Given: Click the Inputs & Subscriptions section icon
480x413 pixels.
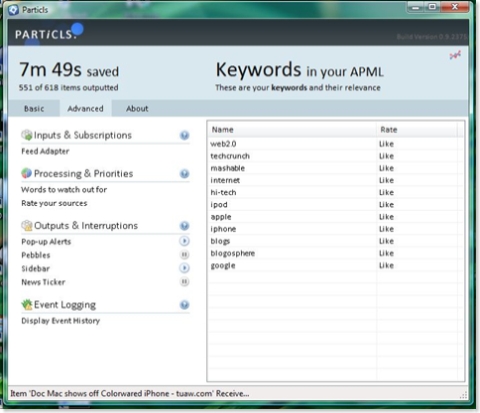Looking at the screenshot, I should coord(27,135).
